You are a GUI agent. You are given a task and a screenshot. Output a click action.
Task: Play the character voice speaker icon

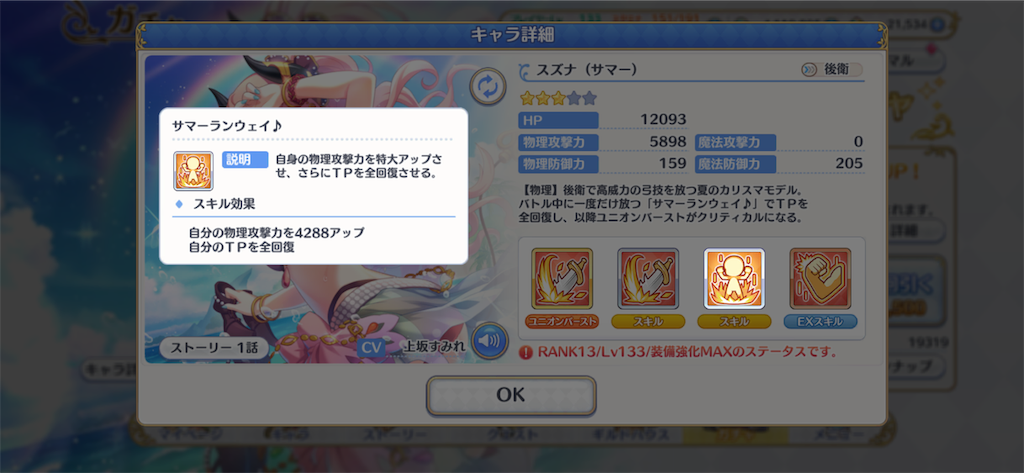point(490,340)
